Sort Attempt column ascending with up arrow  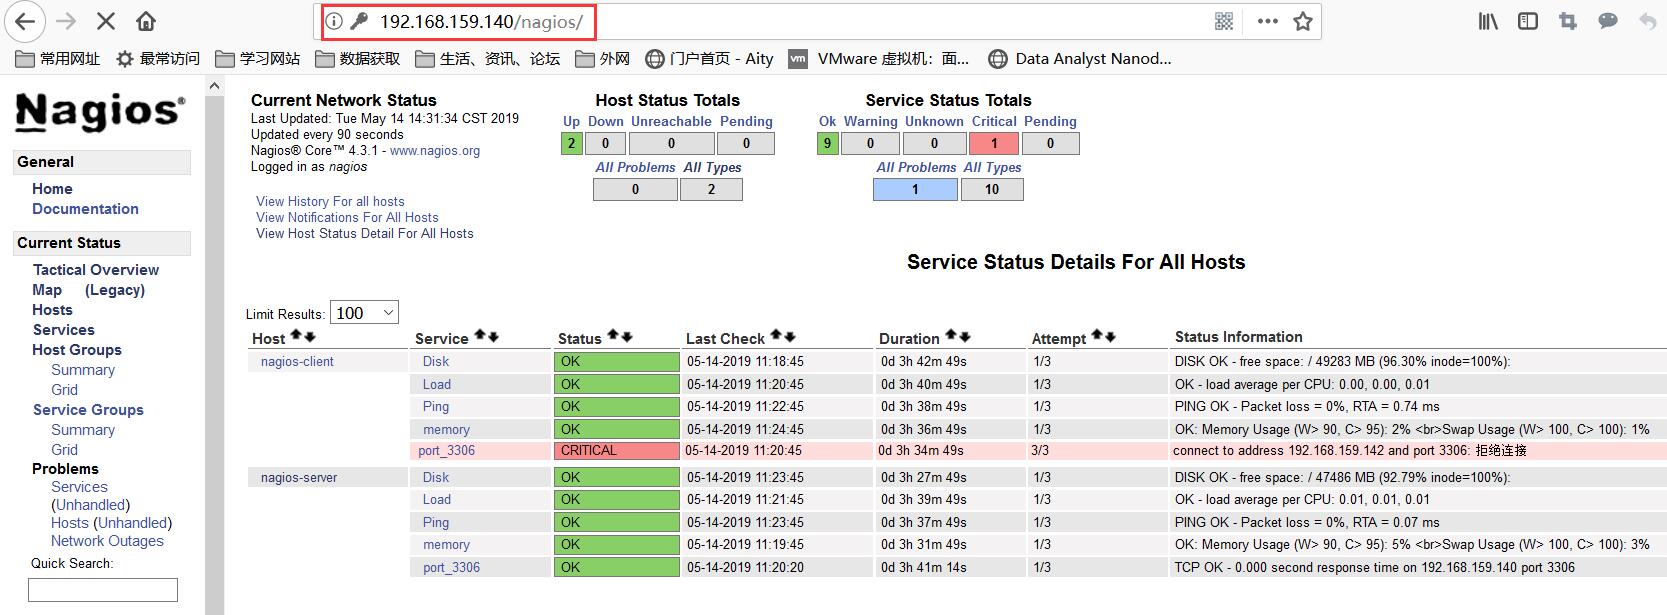coord(1097,336)
